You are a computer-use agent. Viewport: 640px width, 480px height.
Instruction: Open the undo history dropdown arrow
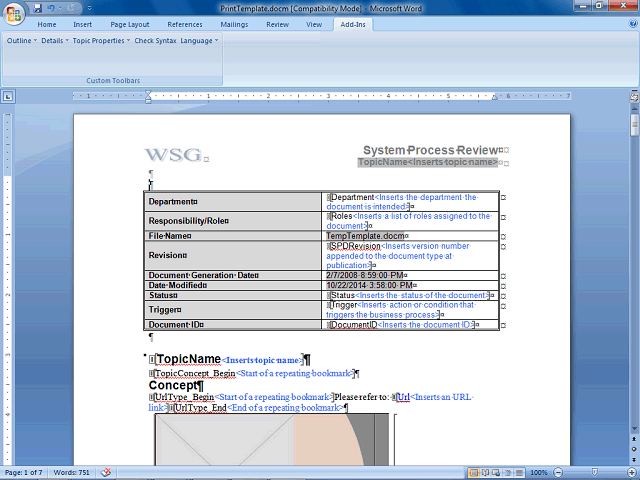(60, 8)
